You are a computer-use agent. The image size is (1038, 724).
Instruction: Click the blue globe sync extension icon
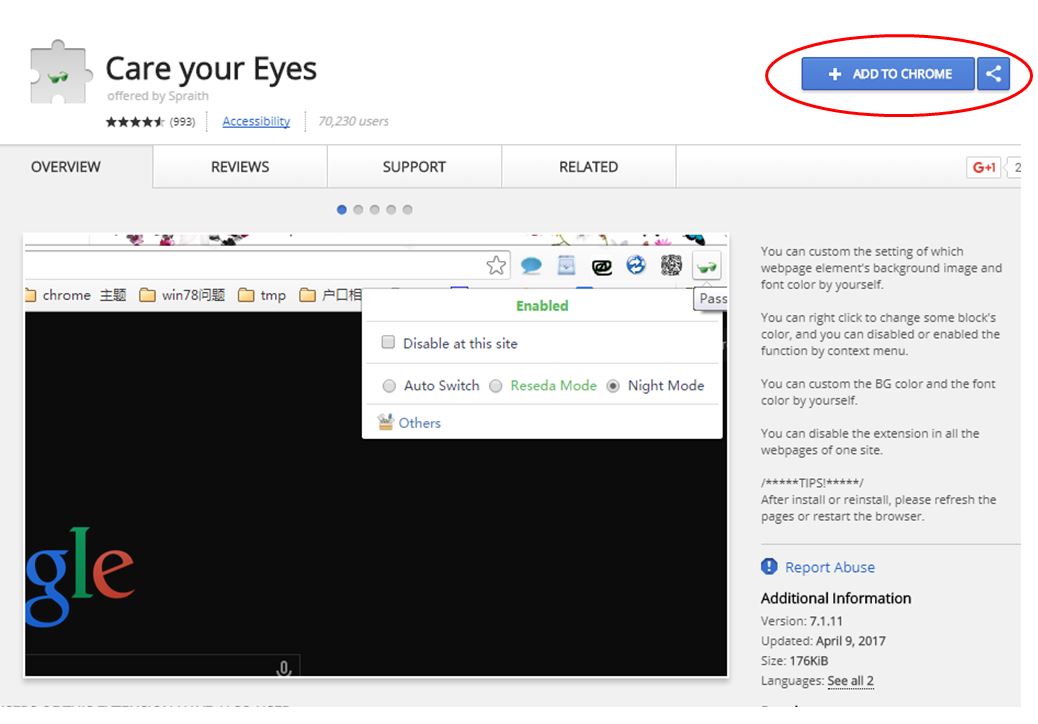[636, 265]
